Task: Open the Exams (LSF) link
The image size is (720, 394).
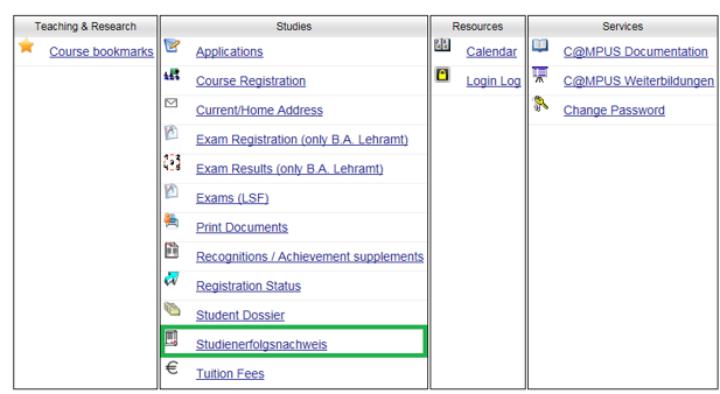Action: [x=232, y=198]
